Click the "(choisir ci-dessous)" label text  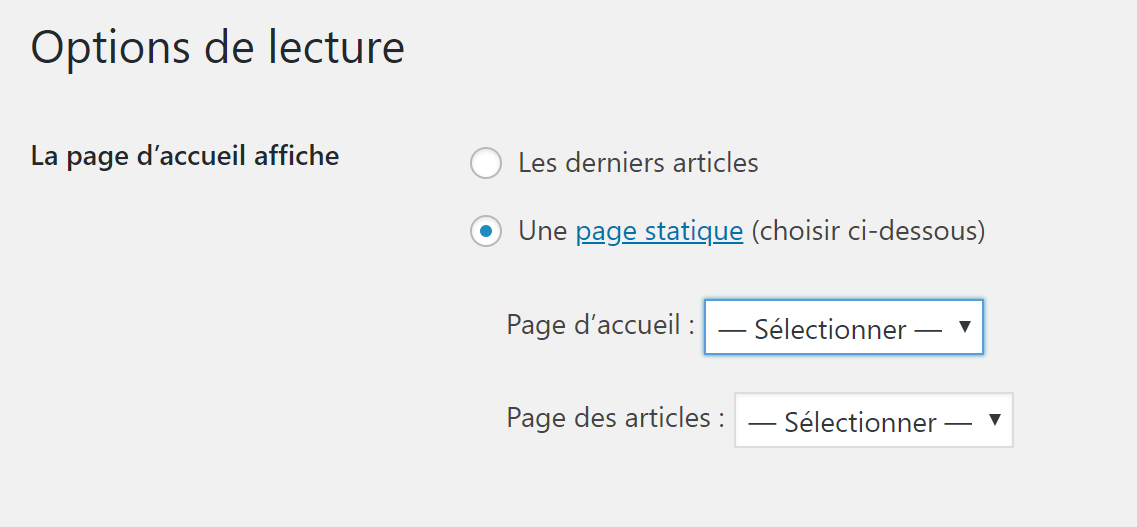[868, 232]
